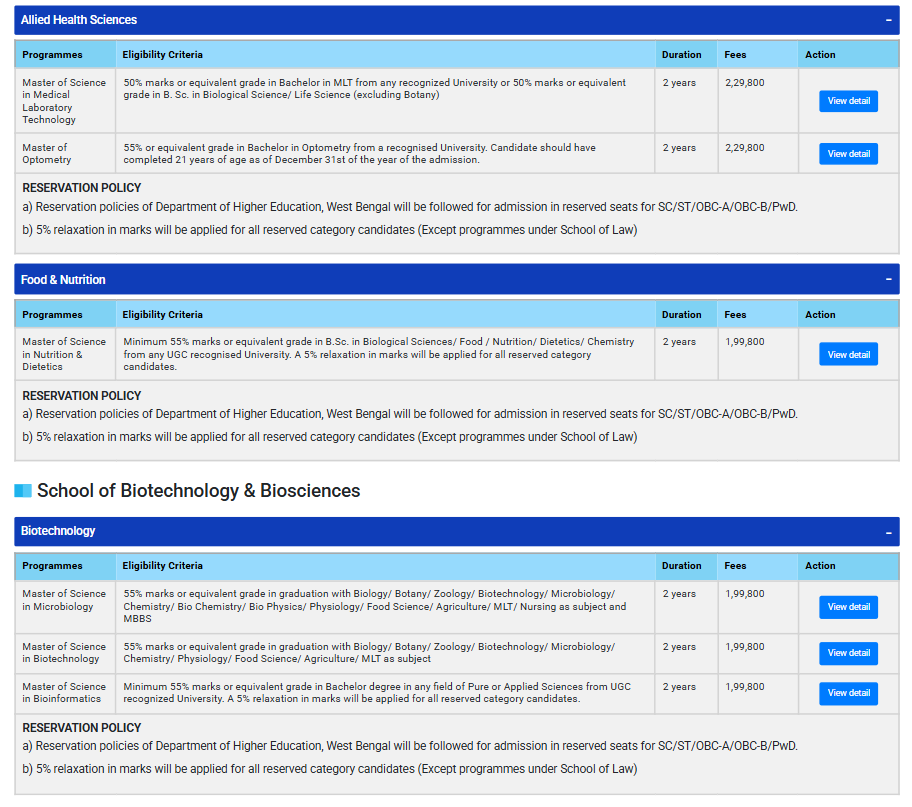View detail for Master of Science in Bioinformatics
Image resolution: width=912 pixels, height=807 pixels.
(x=847, y=693)
